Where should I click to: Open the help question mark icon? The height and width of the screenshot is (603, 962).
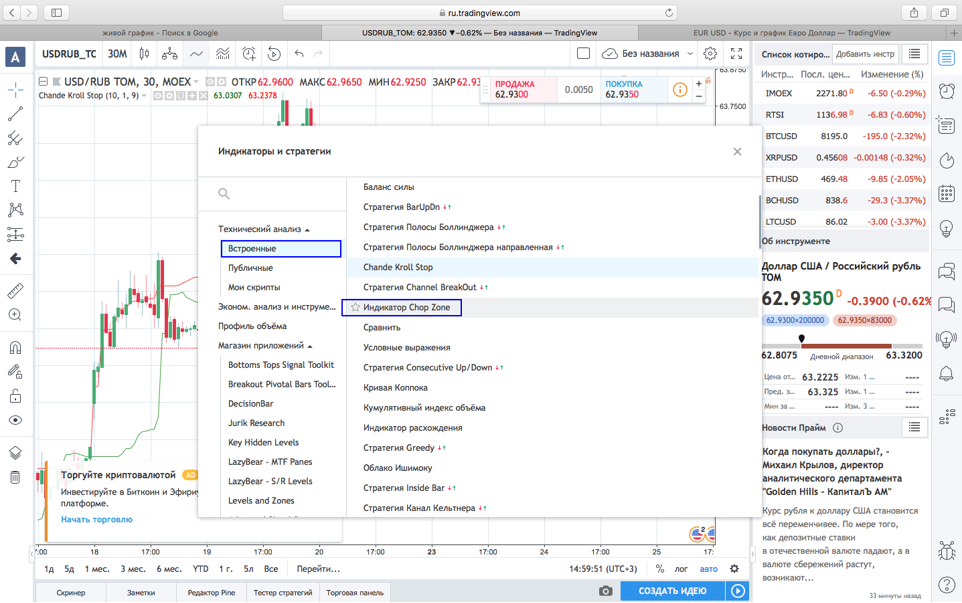947,585
